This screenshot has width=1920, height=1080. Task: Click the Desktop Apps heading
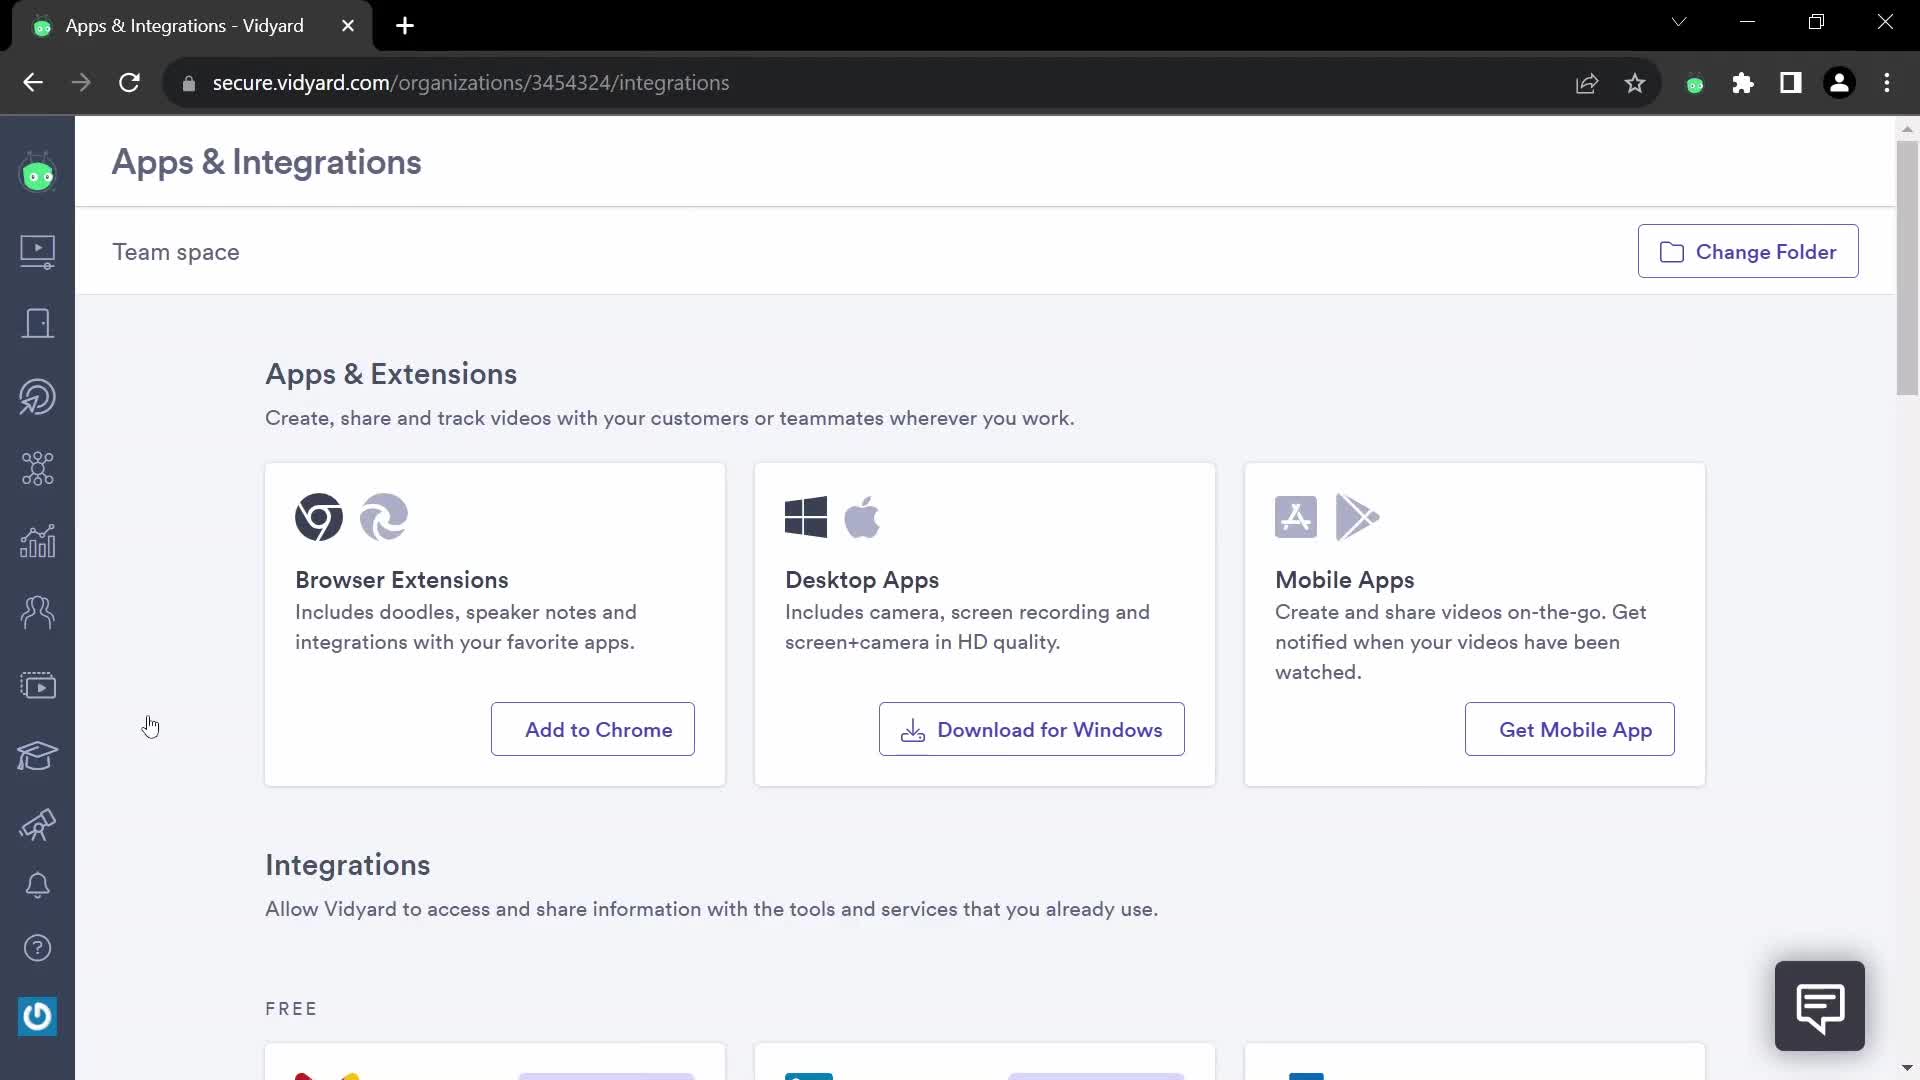point(862,580)
